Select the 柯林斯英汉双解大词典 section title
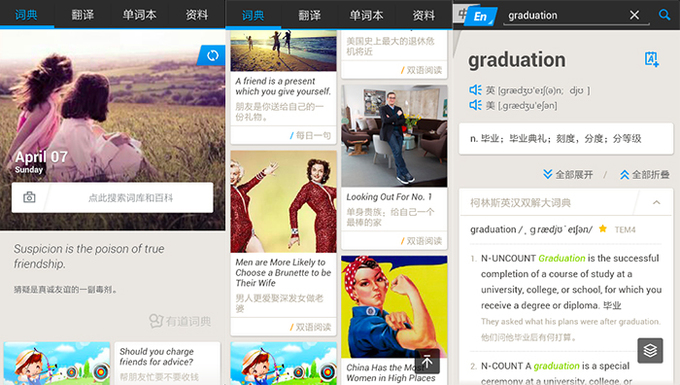680x385 pixels. pyautogui.click(x=520, y=202)
